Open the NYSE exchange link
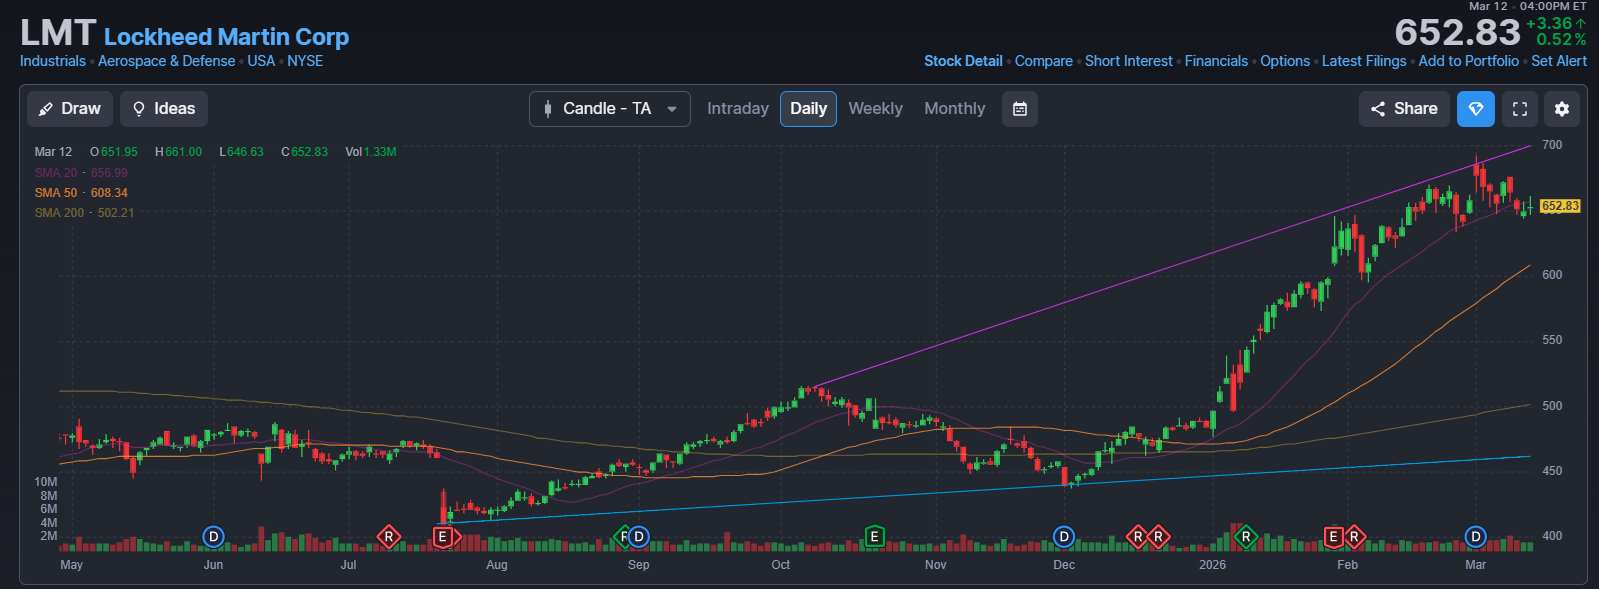Screen dimensions: 1599x589 [x=305, y=61]
